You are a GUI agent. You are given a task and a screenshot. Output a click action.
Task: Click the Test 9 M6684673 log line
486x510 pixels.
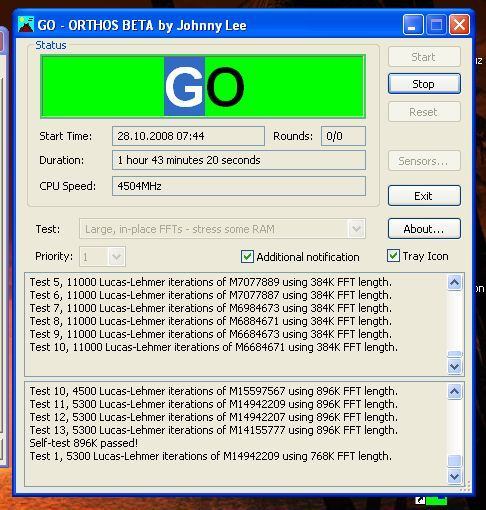tap(211, 334)
